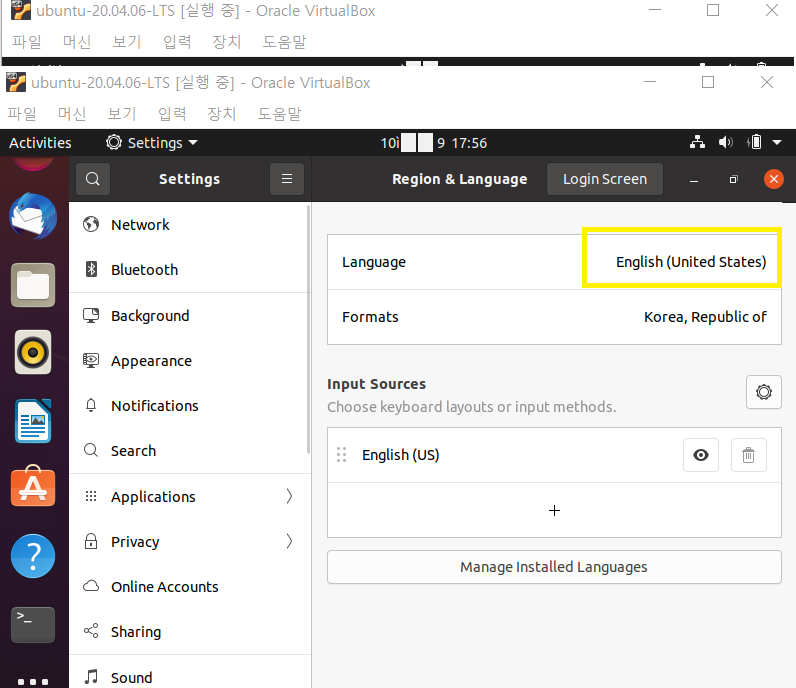Maximize the front VirtualBox window
Image resolution: width=796 pixels, height=688 pixels.
point(708,82)
